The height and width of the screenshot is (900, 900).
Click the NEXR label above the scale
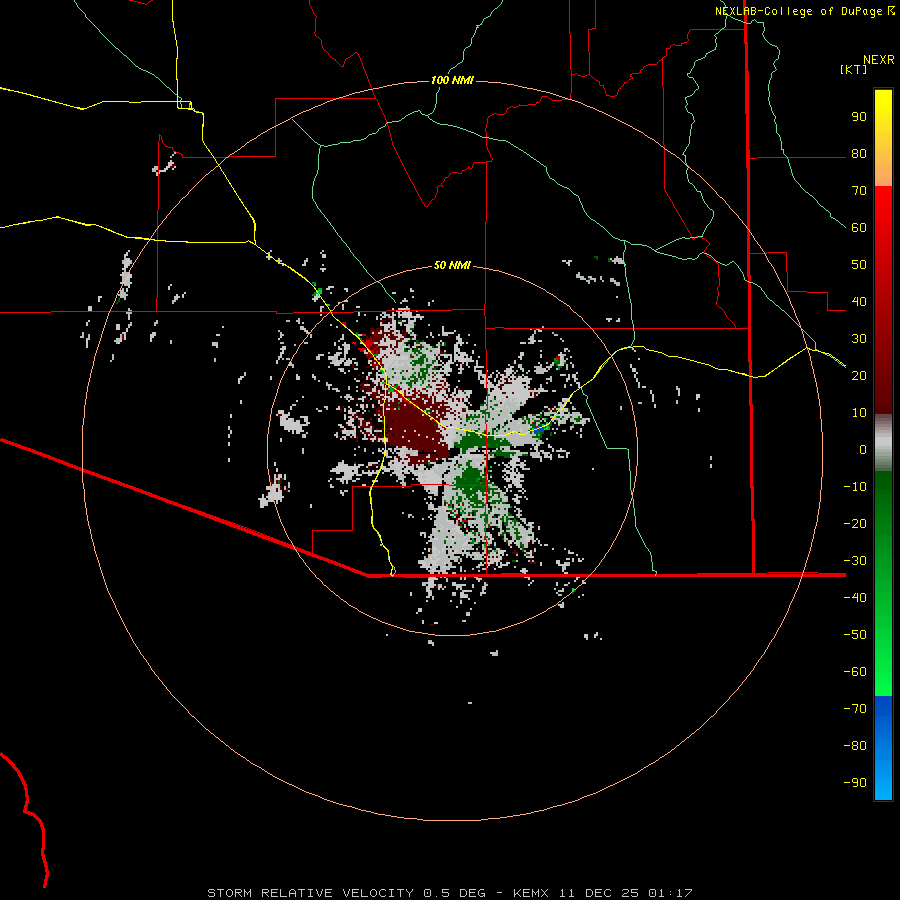[879, 60]
